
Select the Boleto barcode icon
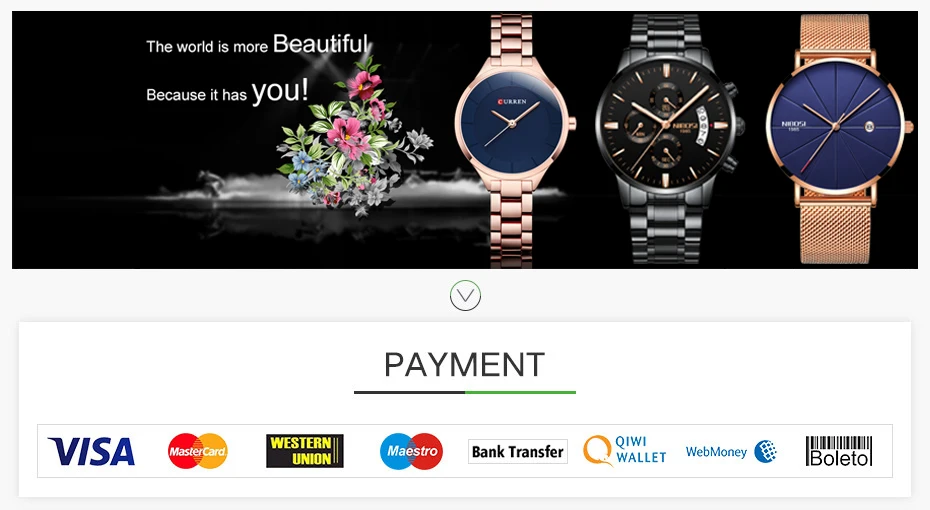coord(839,451)
